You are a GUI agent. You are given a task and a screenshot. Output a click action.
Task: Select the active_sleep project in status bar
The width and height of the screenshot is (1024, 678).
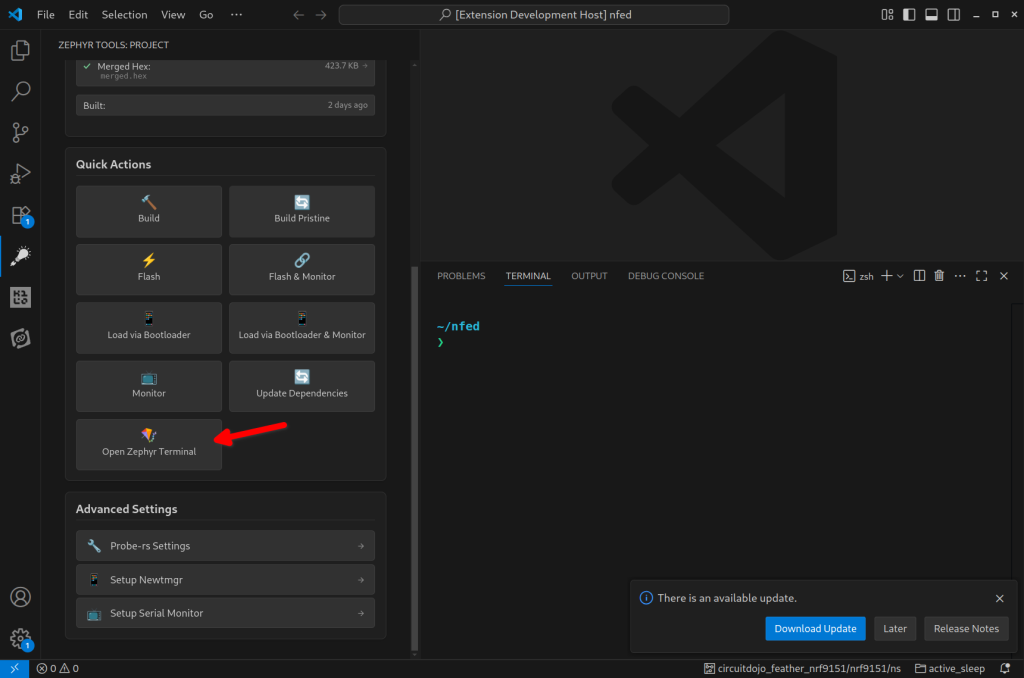point(950,668)
